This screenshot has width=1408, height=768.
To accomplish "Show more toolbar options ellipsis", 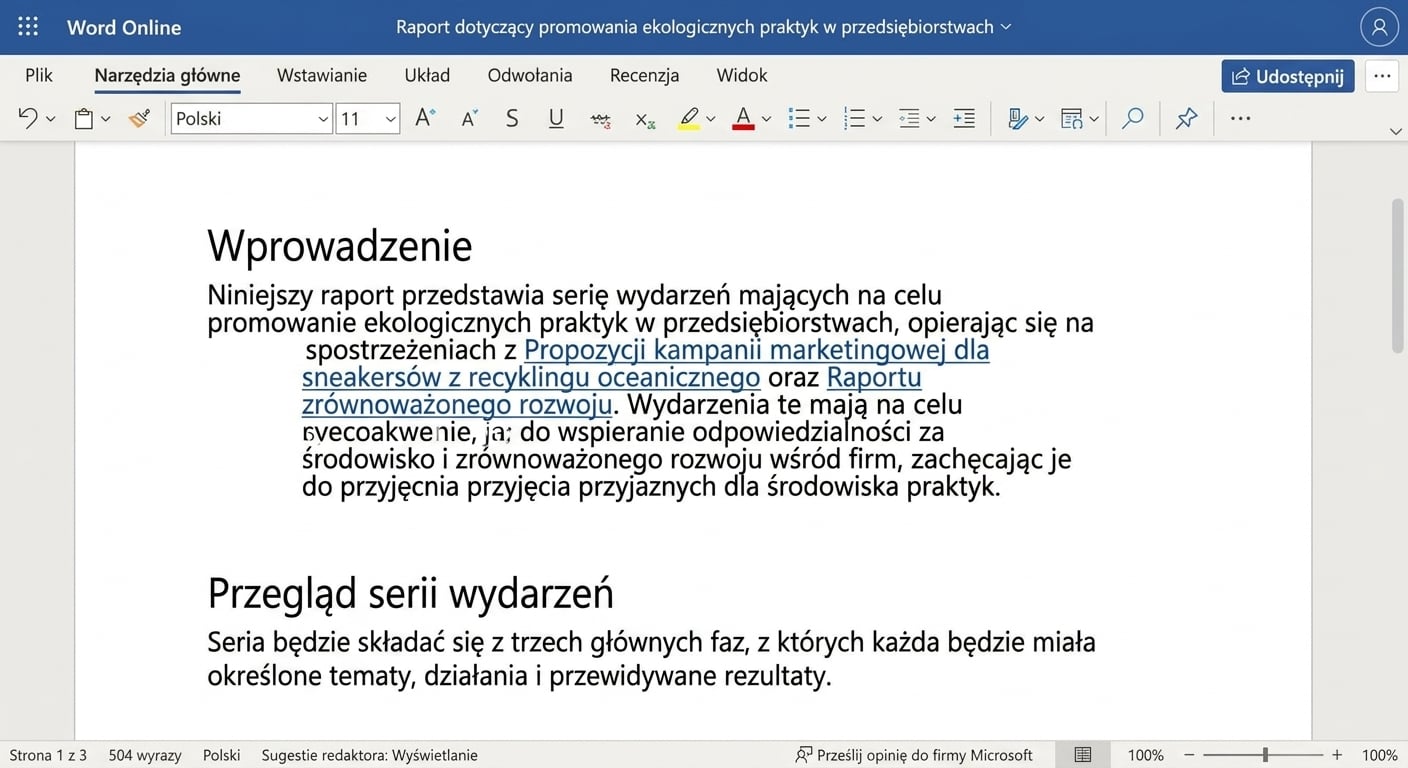I will (x=1241, y=118).
